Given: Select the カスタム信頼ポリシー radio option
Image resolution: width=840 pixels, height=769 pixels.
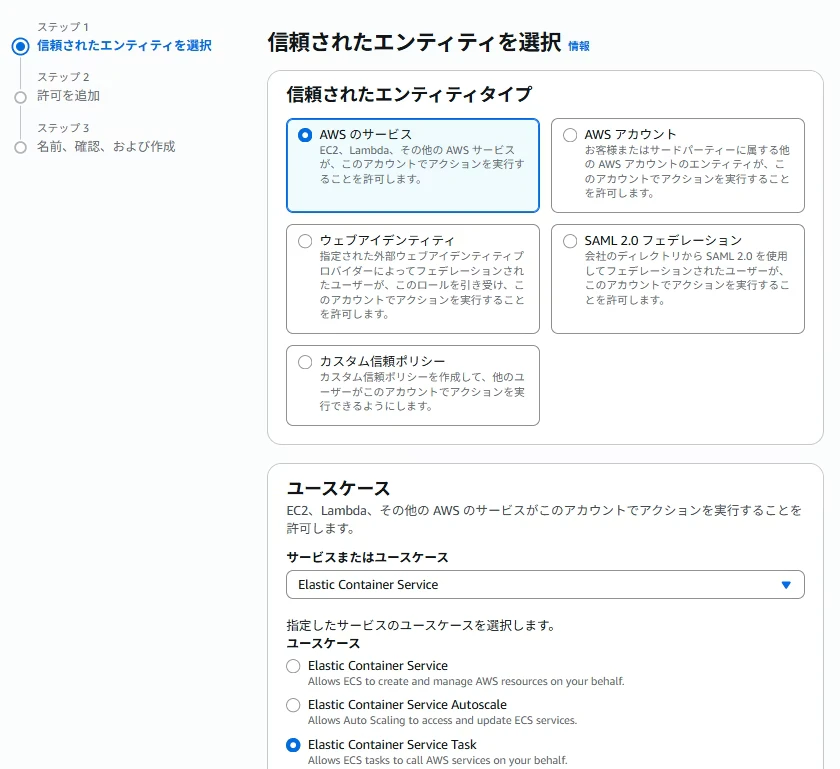Looking at the screenshot, I should pos(305,362).
